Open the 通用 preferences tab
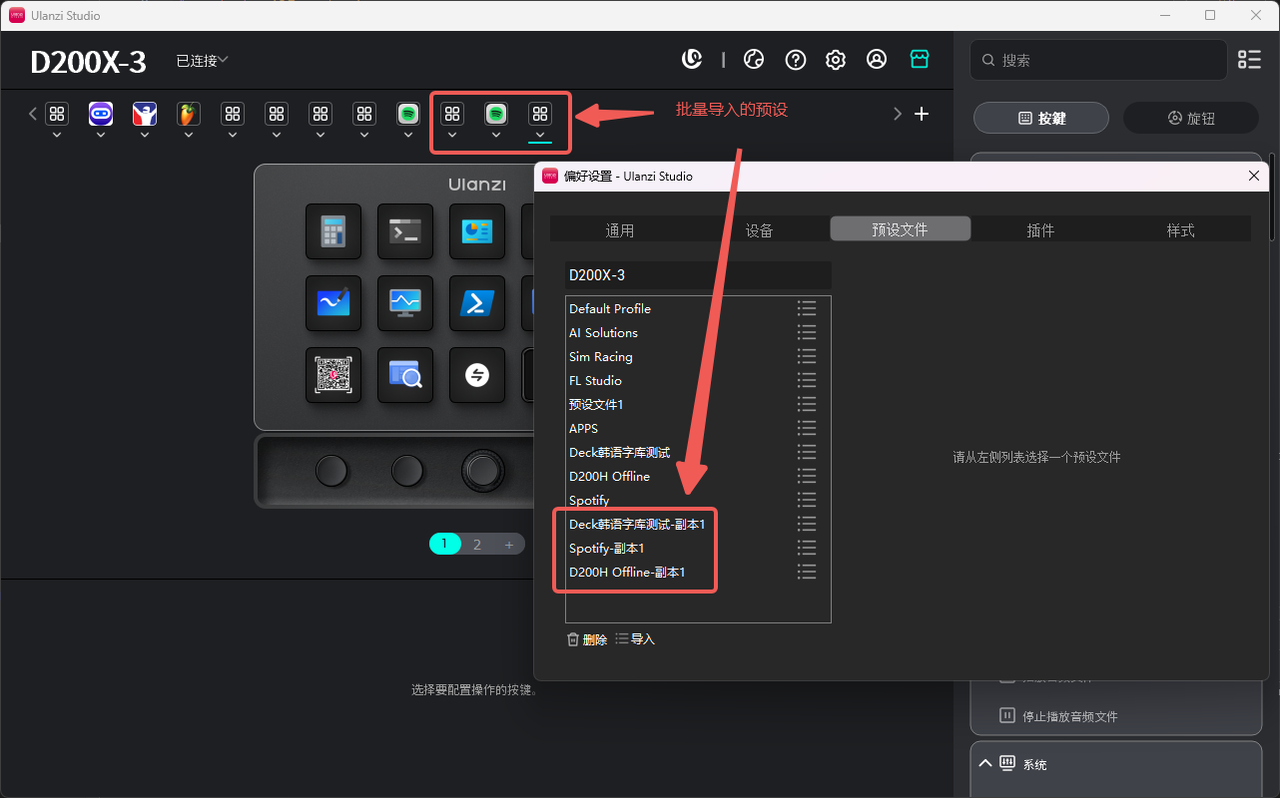Viewport: 1280px width, 798px height. pyautogui.click(x=620, y=230)
